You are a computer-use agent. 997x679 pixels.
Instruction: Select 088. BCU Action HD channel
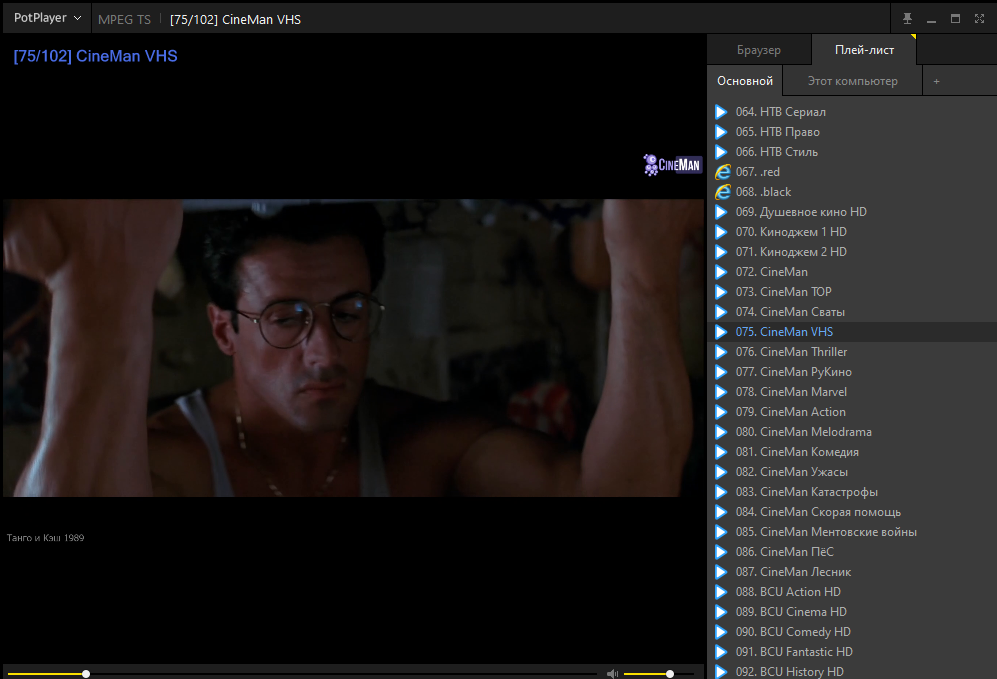(x=788, y=592)
